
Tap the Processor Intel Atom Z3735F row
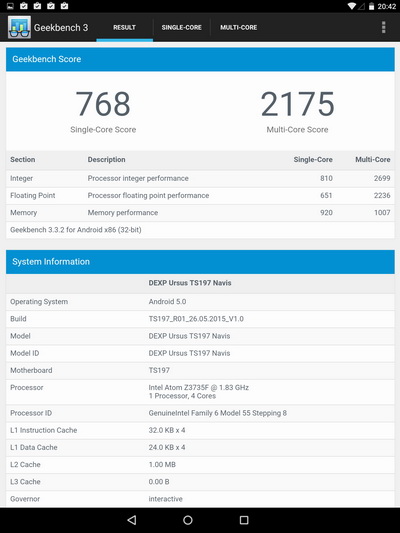pos(200,392)
